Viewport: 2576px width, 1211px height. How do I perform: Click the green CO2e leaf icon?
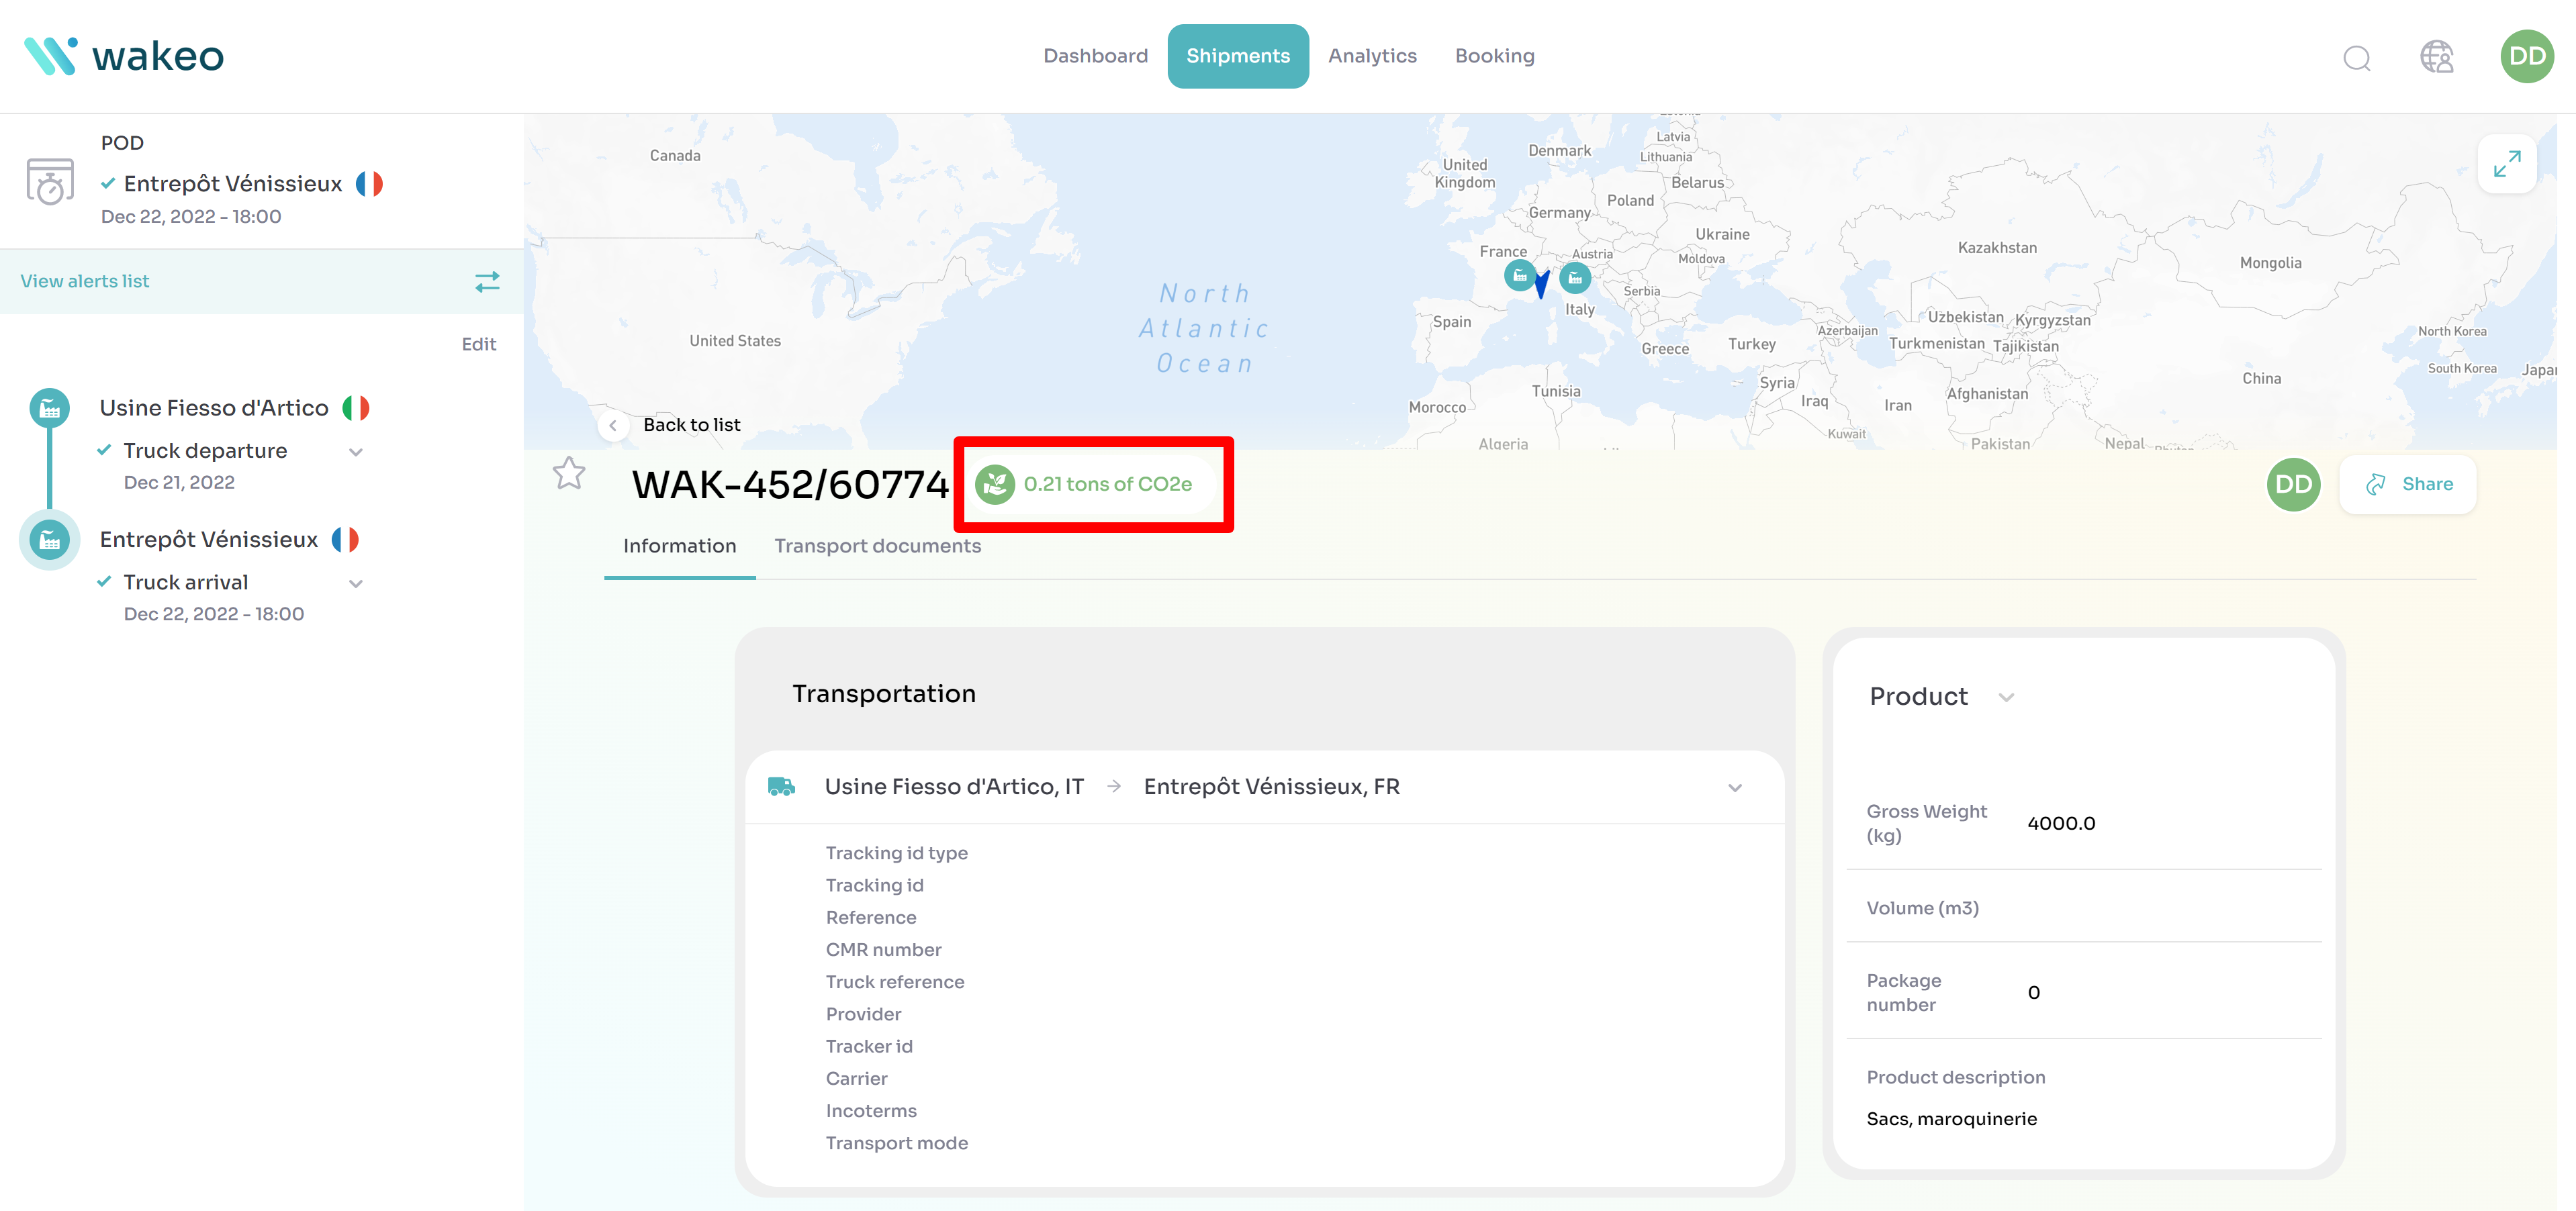pos(994,484)
